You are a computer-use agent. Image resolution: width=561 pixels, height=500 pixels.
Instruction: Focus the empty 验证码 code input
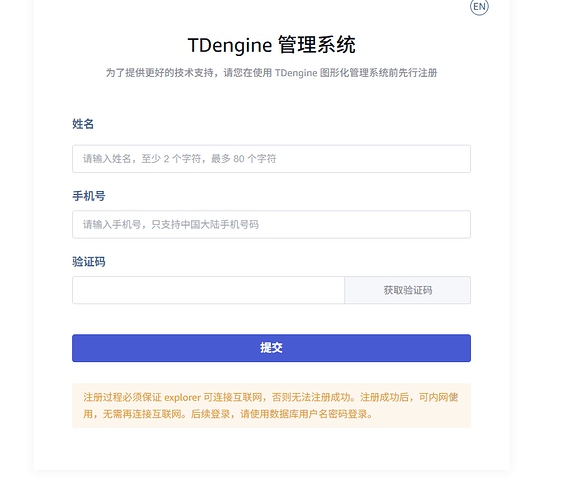(208, 290)
